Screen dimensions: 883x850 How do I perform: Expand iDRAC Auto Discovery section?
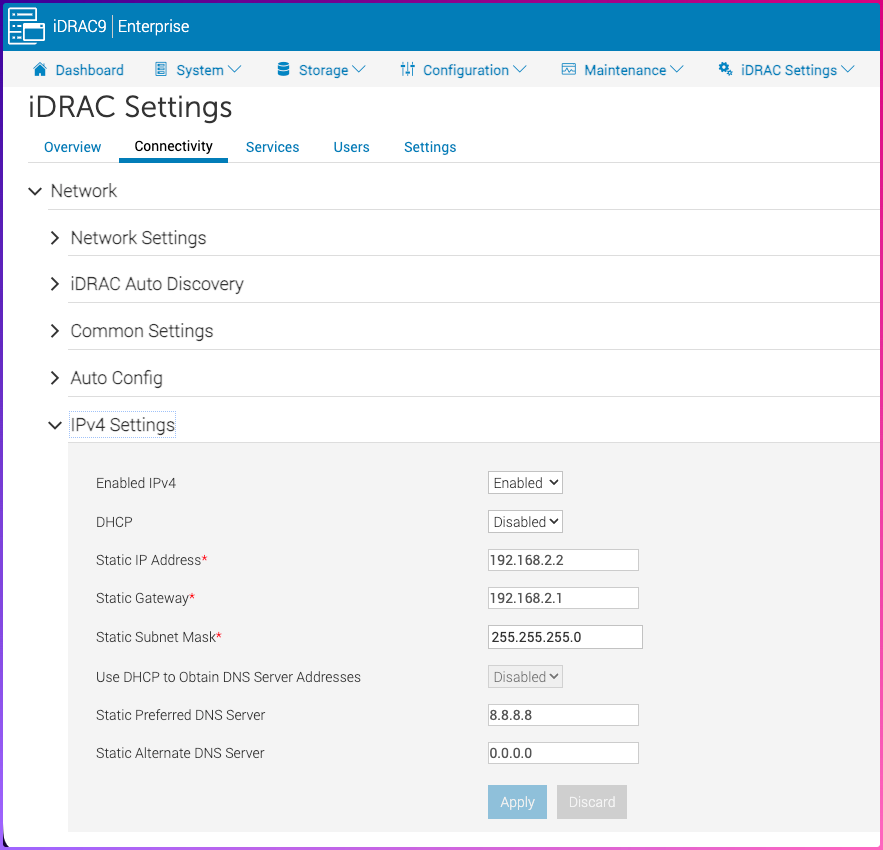(x=55, y=284)
